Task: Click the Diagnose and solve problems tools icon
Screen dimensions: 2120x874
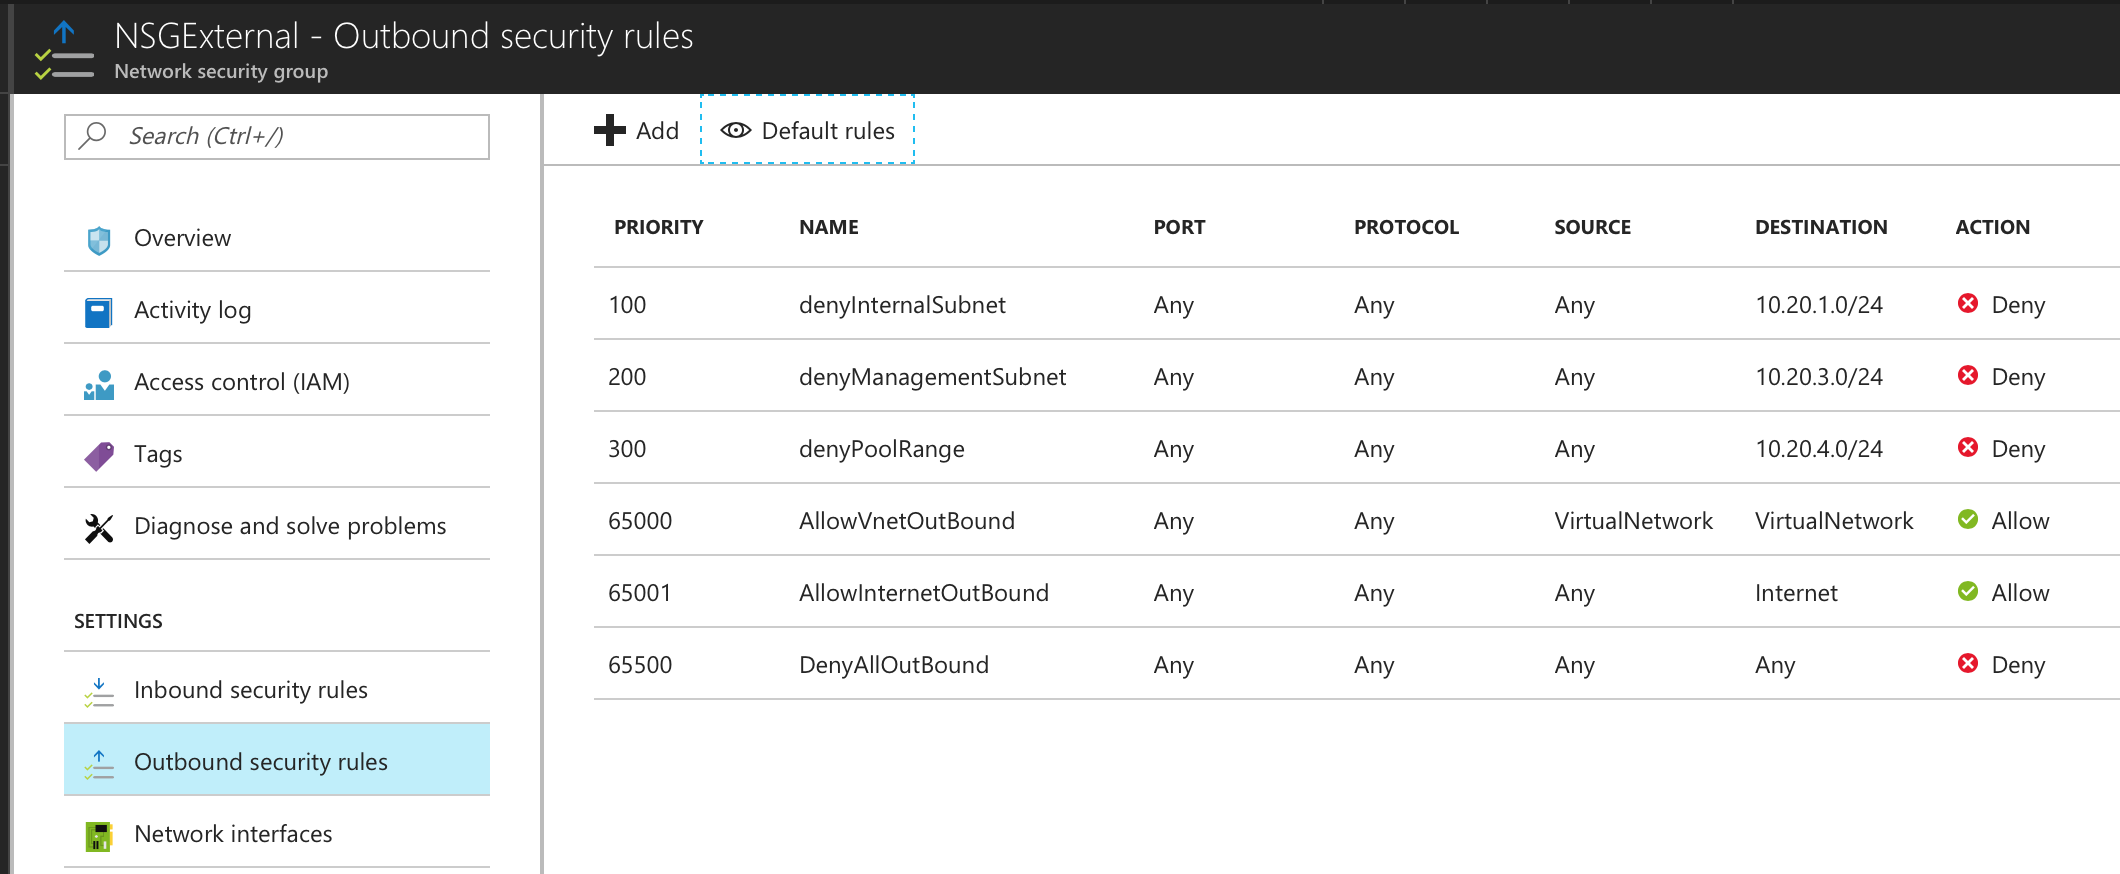Action: [x=99, y=528]
